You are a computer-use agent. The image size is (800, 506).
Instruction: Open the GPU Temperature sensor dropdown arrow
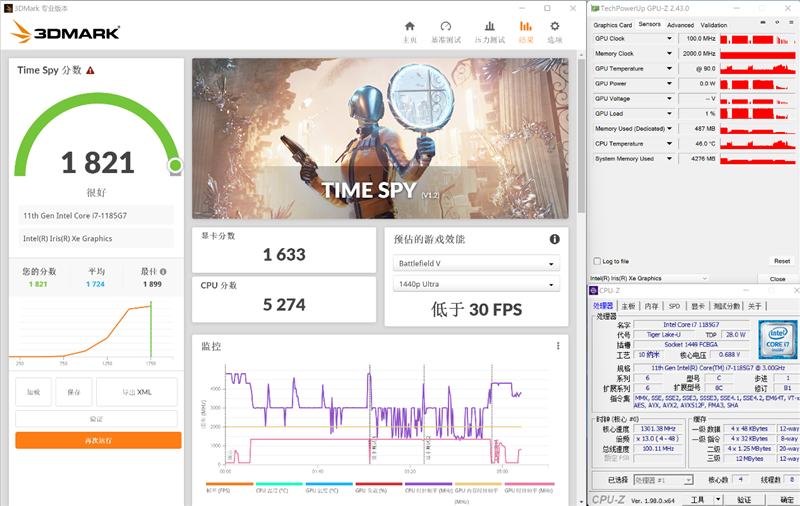pos(669,69)
